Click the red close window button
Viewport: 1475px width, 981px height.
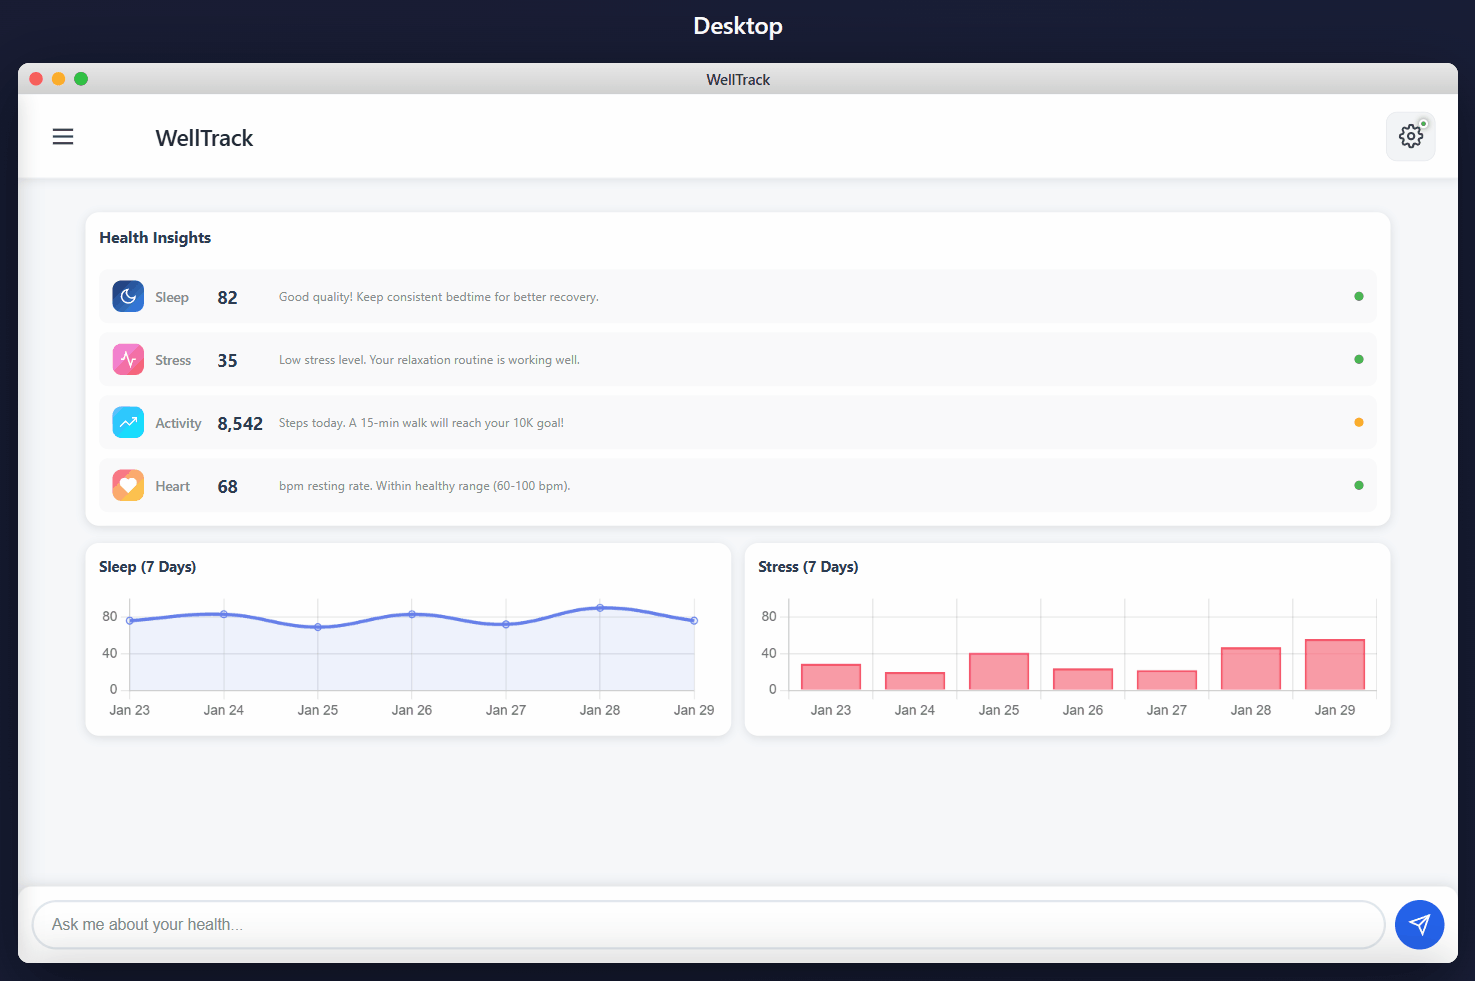[36, 79]
